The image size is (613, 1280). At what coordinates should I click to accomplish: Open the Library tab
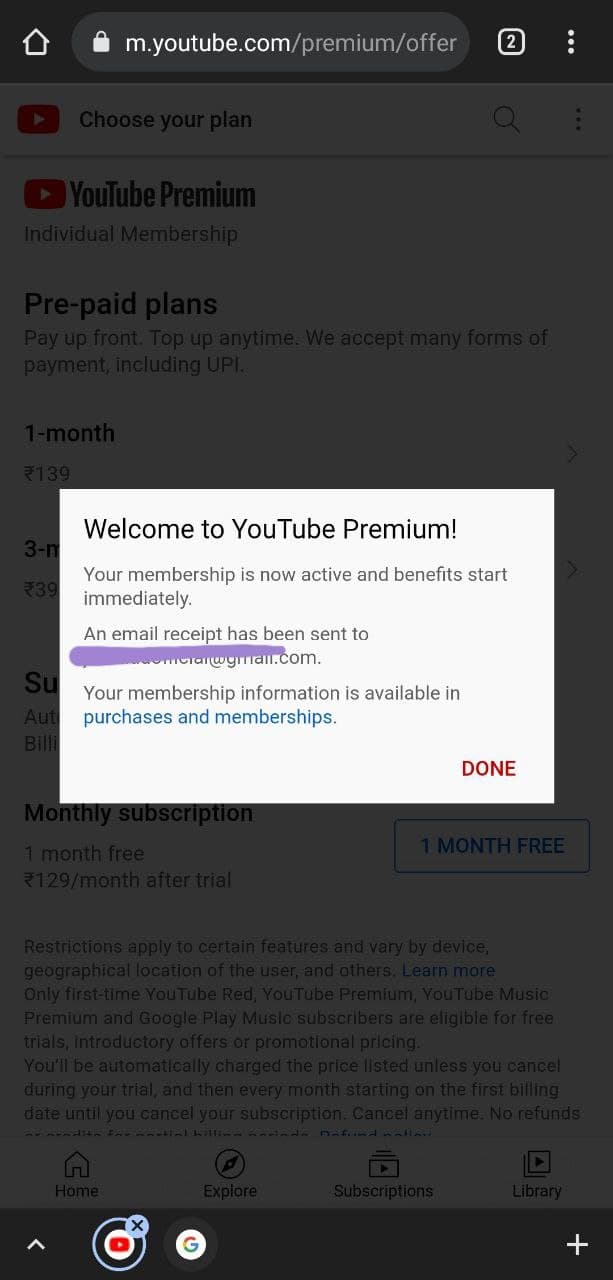click(537, 1175)
